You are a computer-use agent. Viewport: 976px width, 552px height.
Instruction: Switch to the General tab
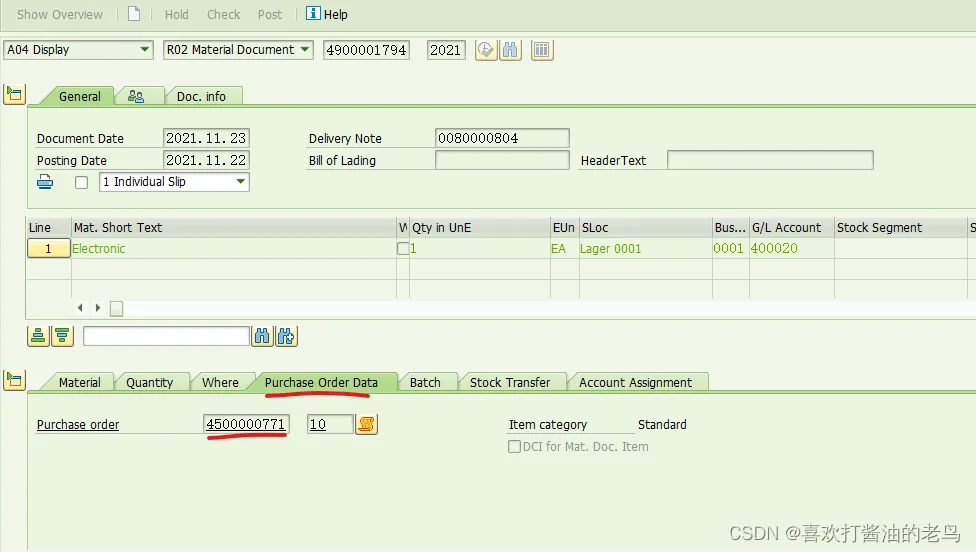[x=79, y=96]
